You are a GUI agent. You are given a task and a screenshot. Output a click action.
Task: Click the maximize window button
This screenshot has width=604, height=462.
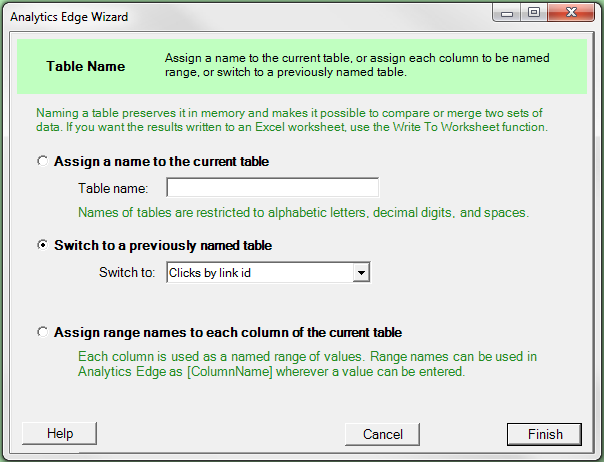click(x=534, y=14)
